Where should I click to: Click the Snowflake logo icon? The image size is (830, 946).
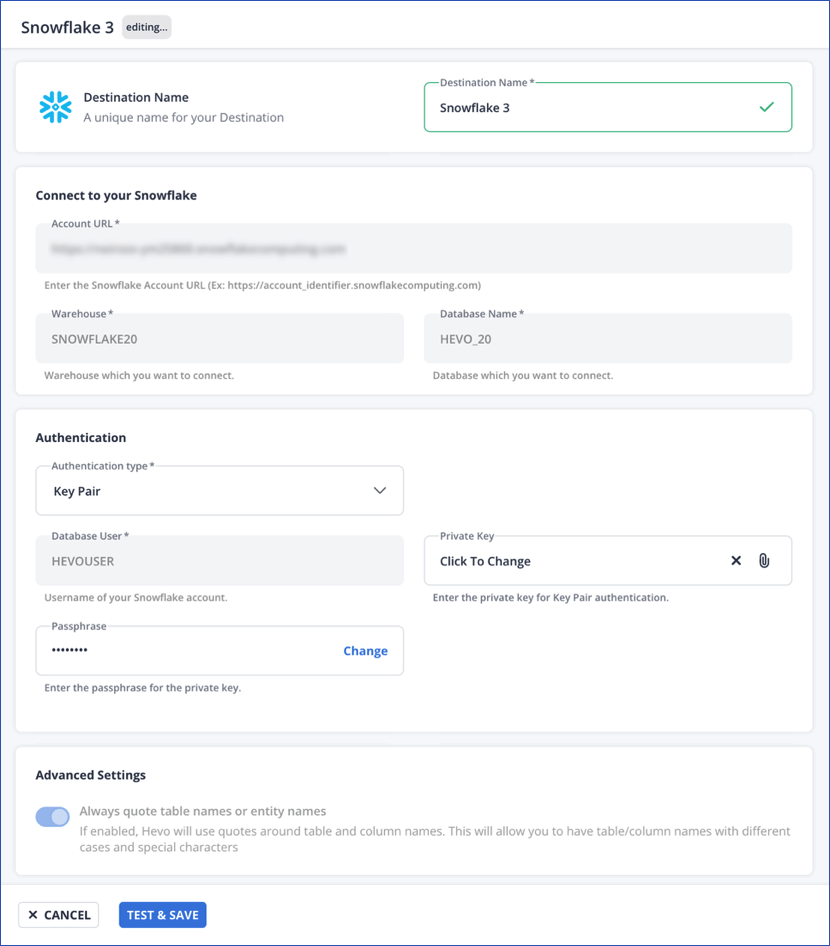pos(55,107)
